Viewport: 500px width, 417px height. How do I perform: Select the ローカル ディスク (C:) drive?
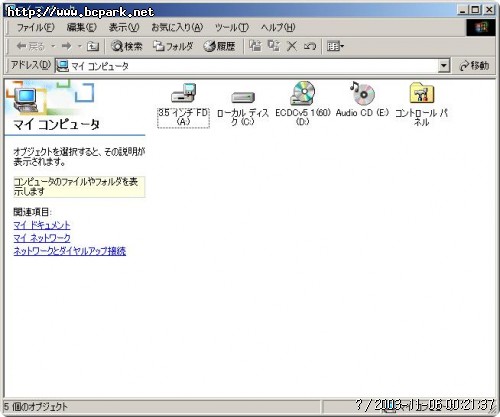point(243,108)
